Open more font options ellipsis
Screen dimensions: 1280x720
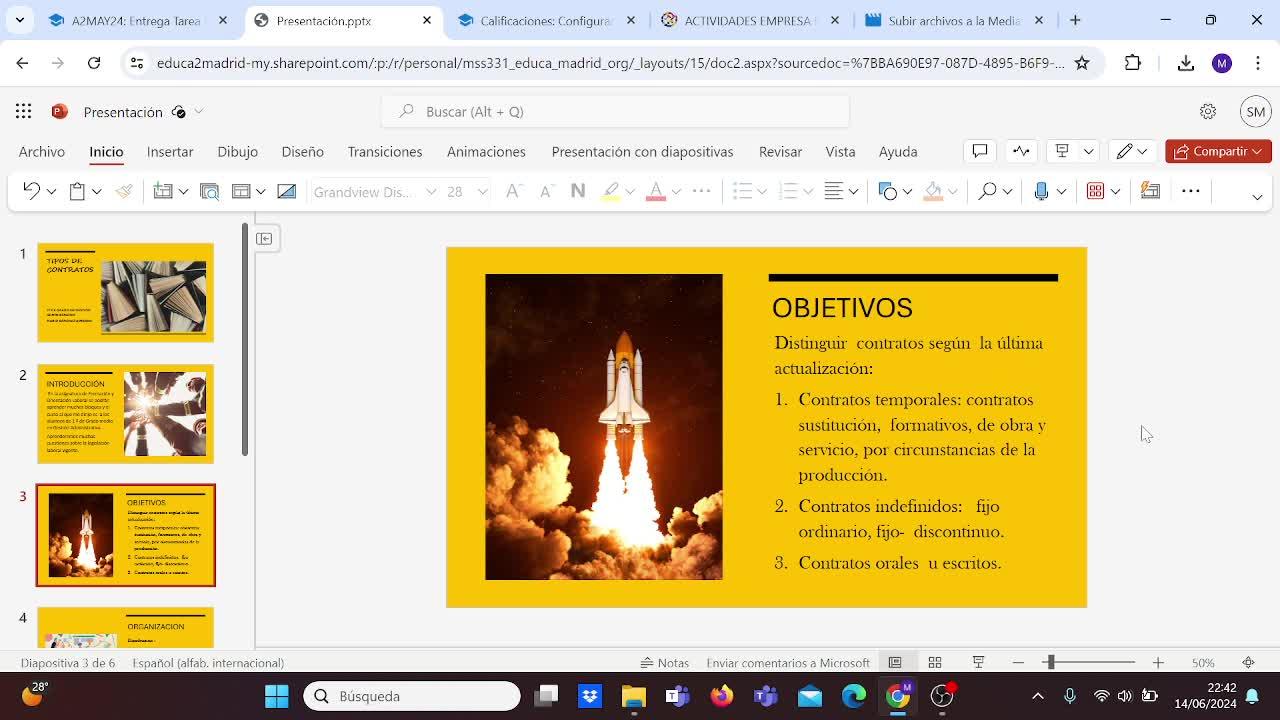(702, 191)
